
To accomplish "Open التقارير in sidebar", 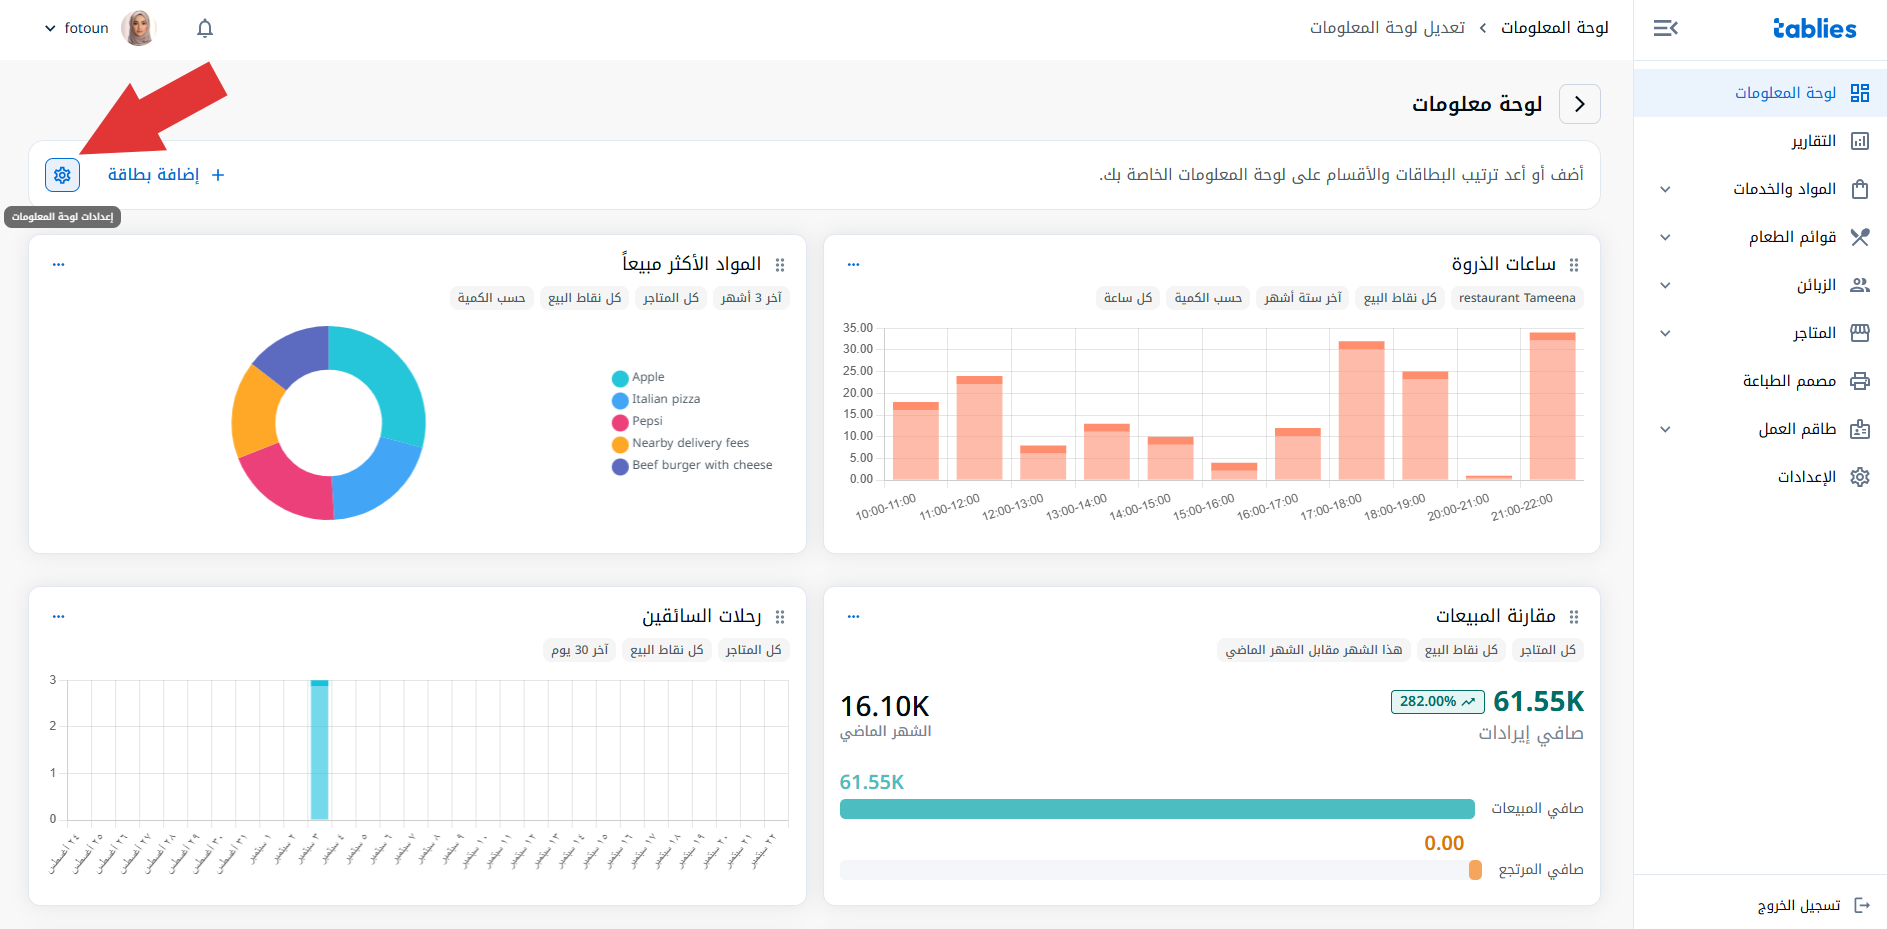I will click(1760, 141).
